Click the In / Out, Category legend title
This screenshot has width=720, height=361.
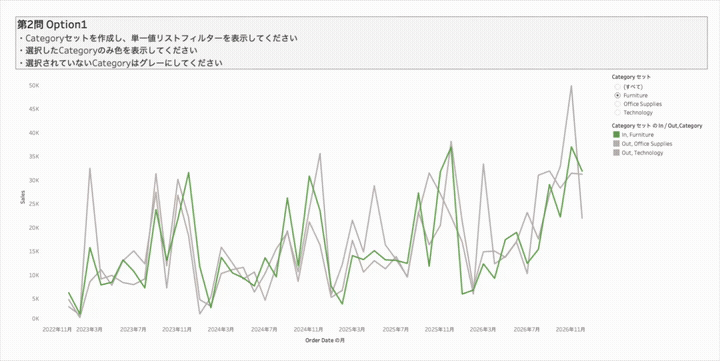point(657,126)
